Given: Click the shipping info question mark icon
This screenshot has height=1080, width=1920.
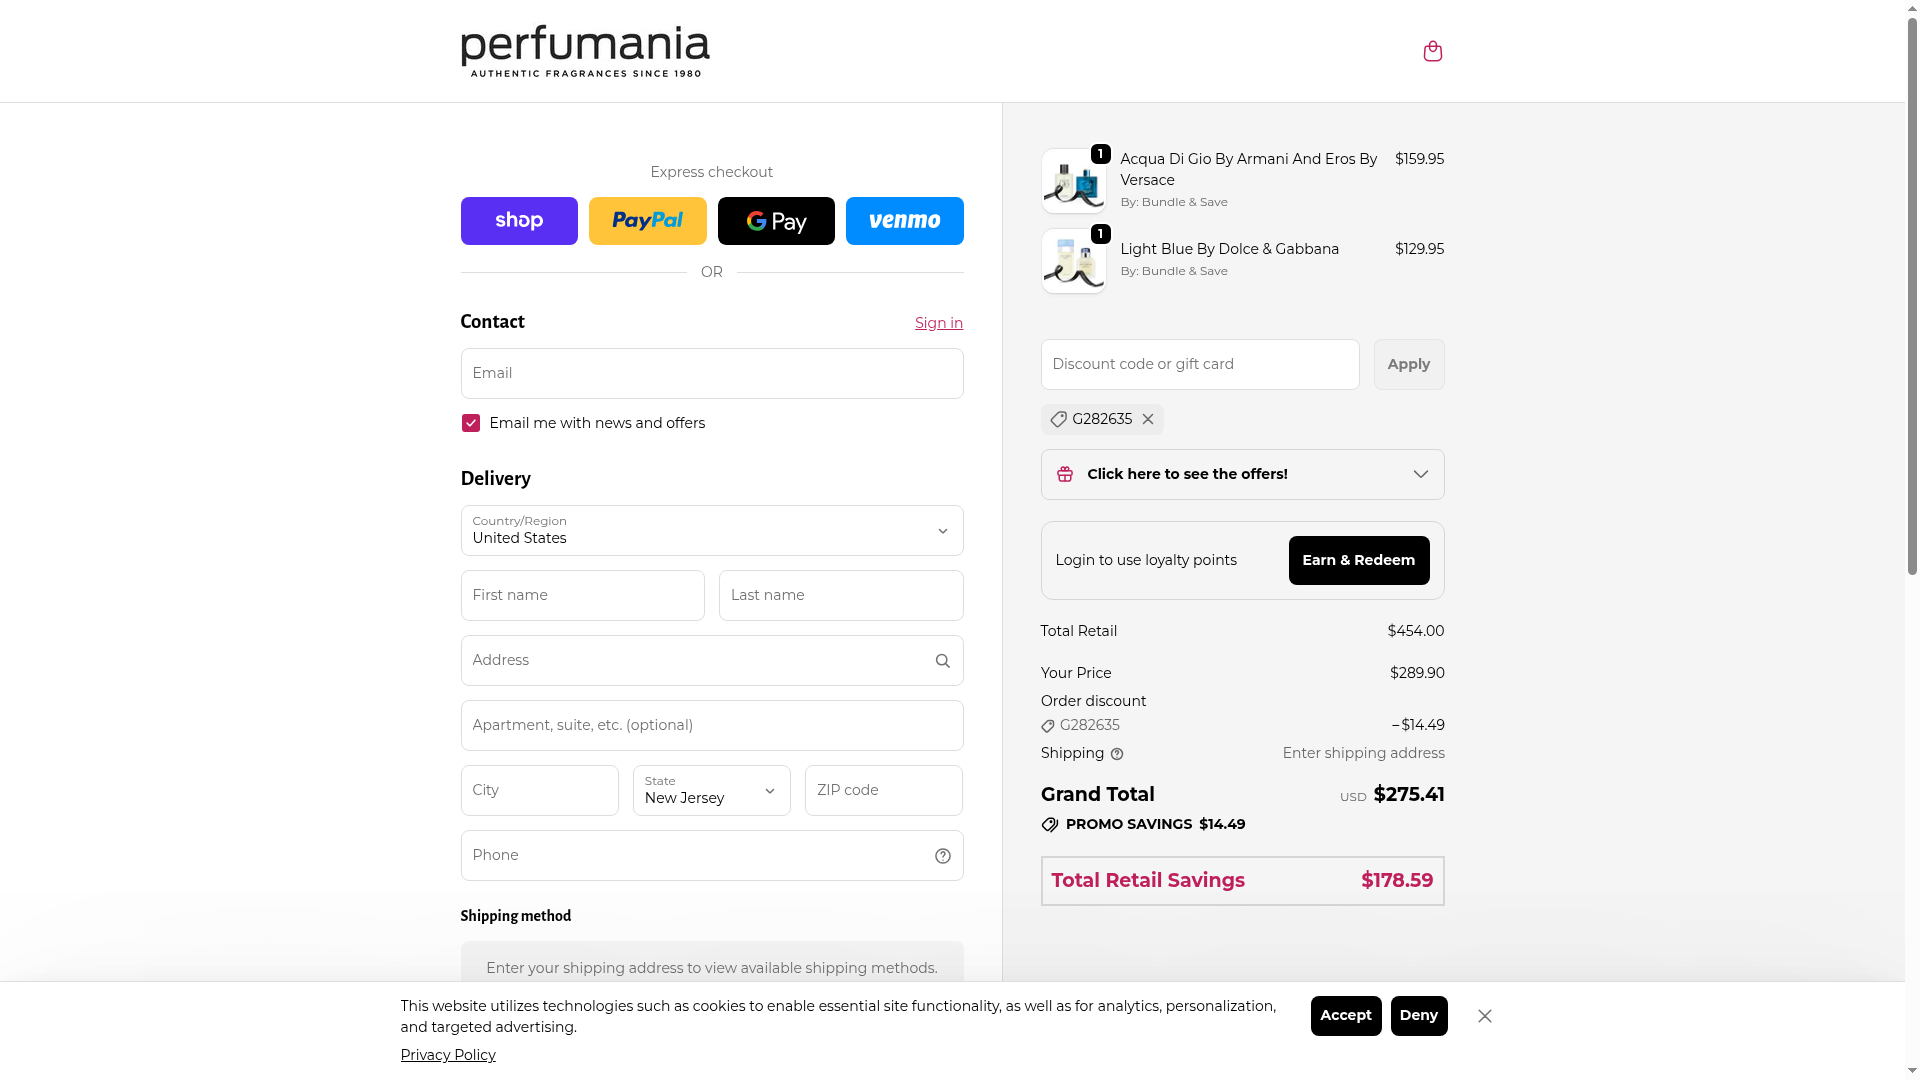Looking at the screenshot, I should [1117, 754].
